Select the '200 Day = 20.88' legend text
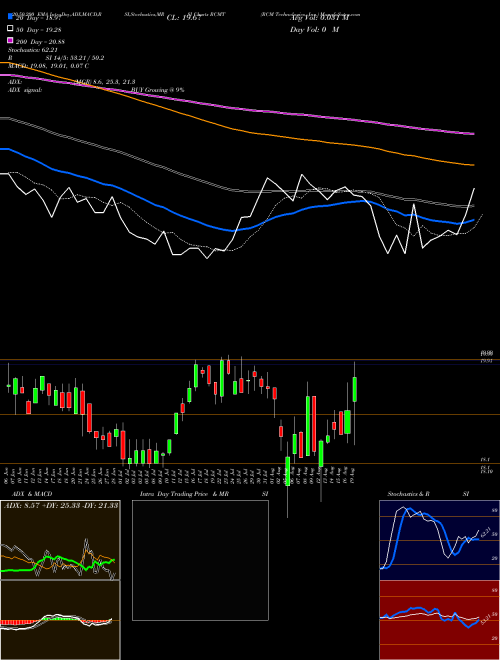The image size is (500, 660). click(x=40, y=42)
